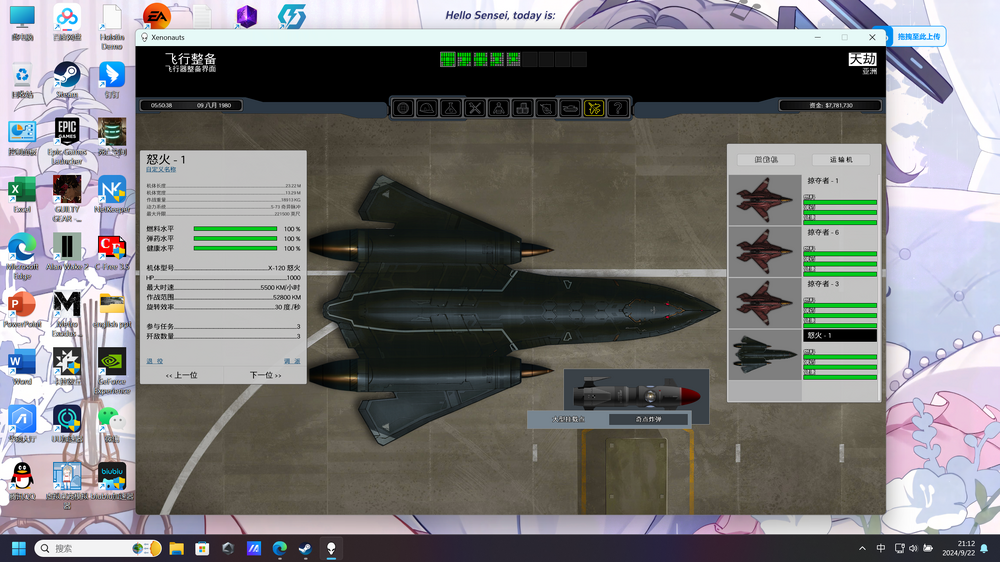This screenshot has height=562, width=1000.
Task: Open the Windows Start menu
Action: click(18, 549)
